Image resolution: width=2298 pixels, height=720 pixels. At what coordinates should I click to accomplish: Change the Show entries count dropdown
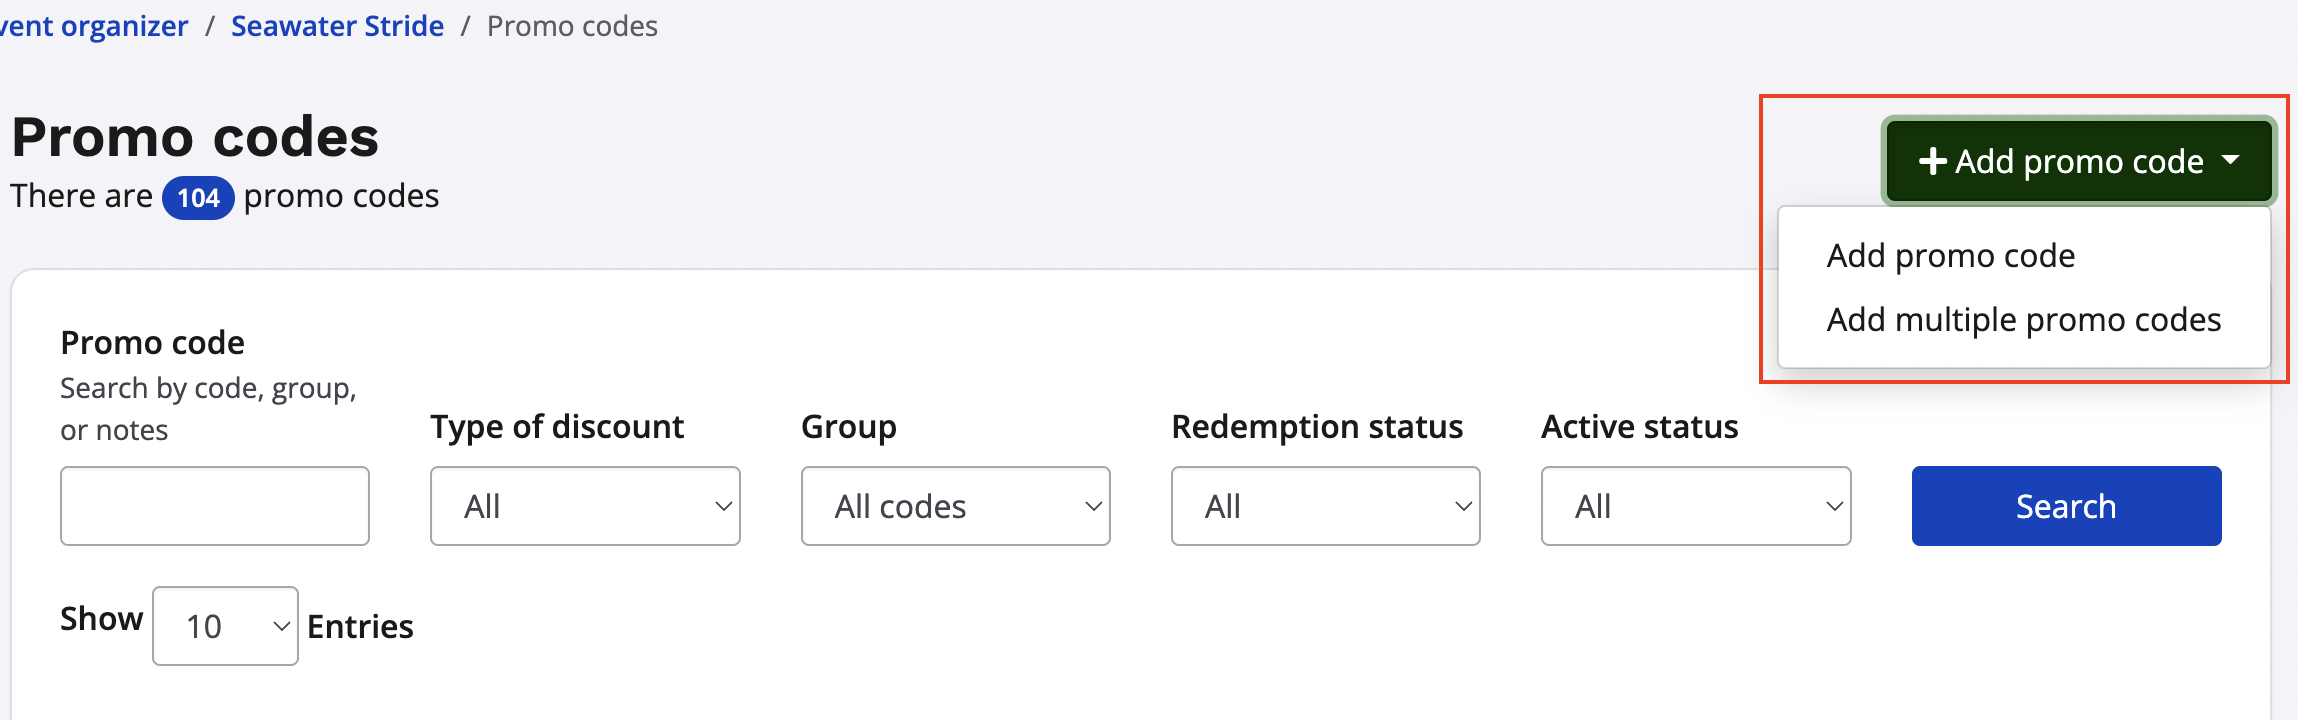(225, 626)
